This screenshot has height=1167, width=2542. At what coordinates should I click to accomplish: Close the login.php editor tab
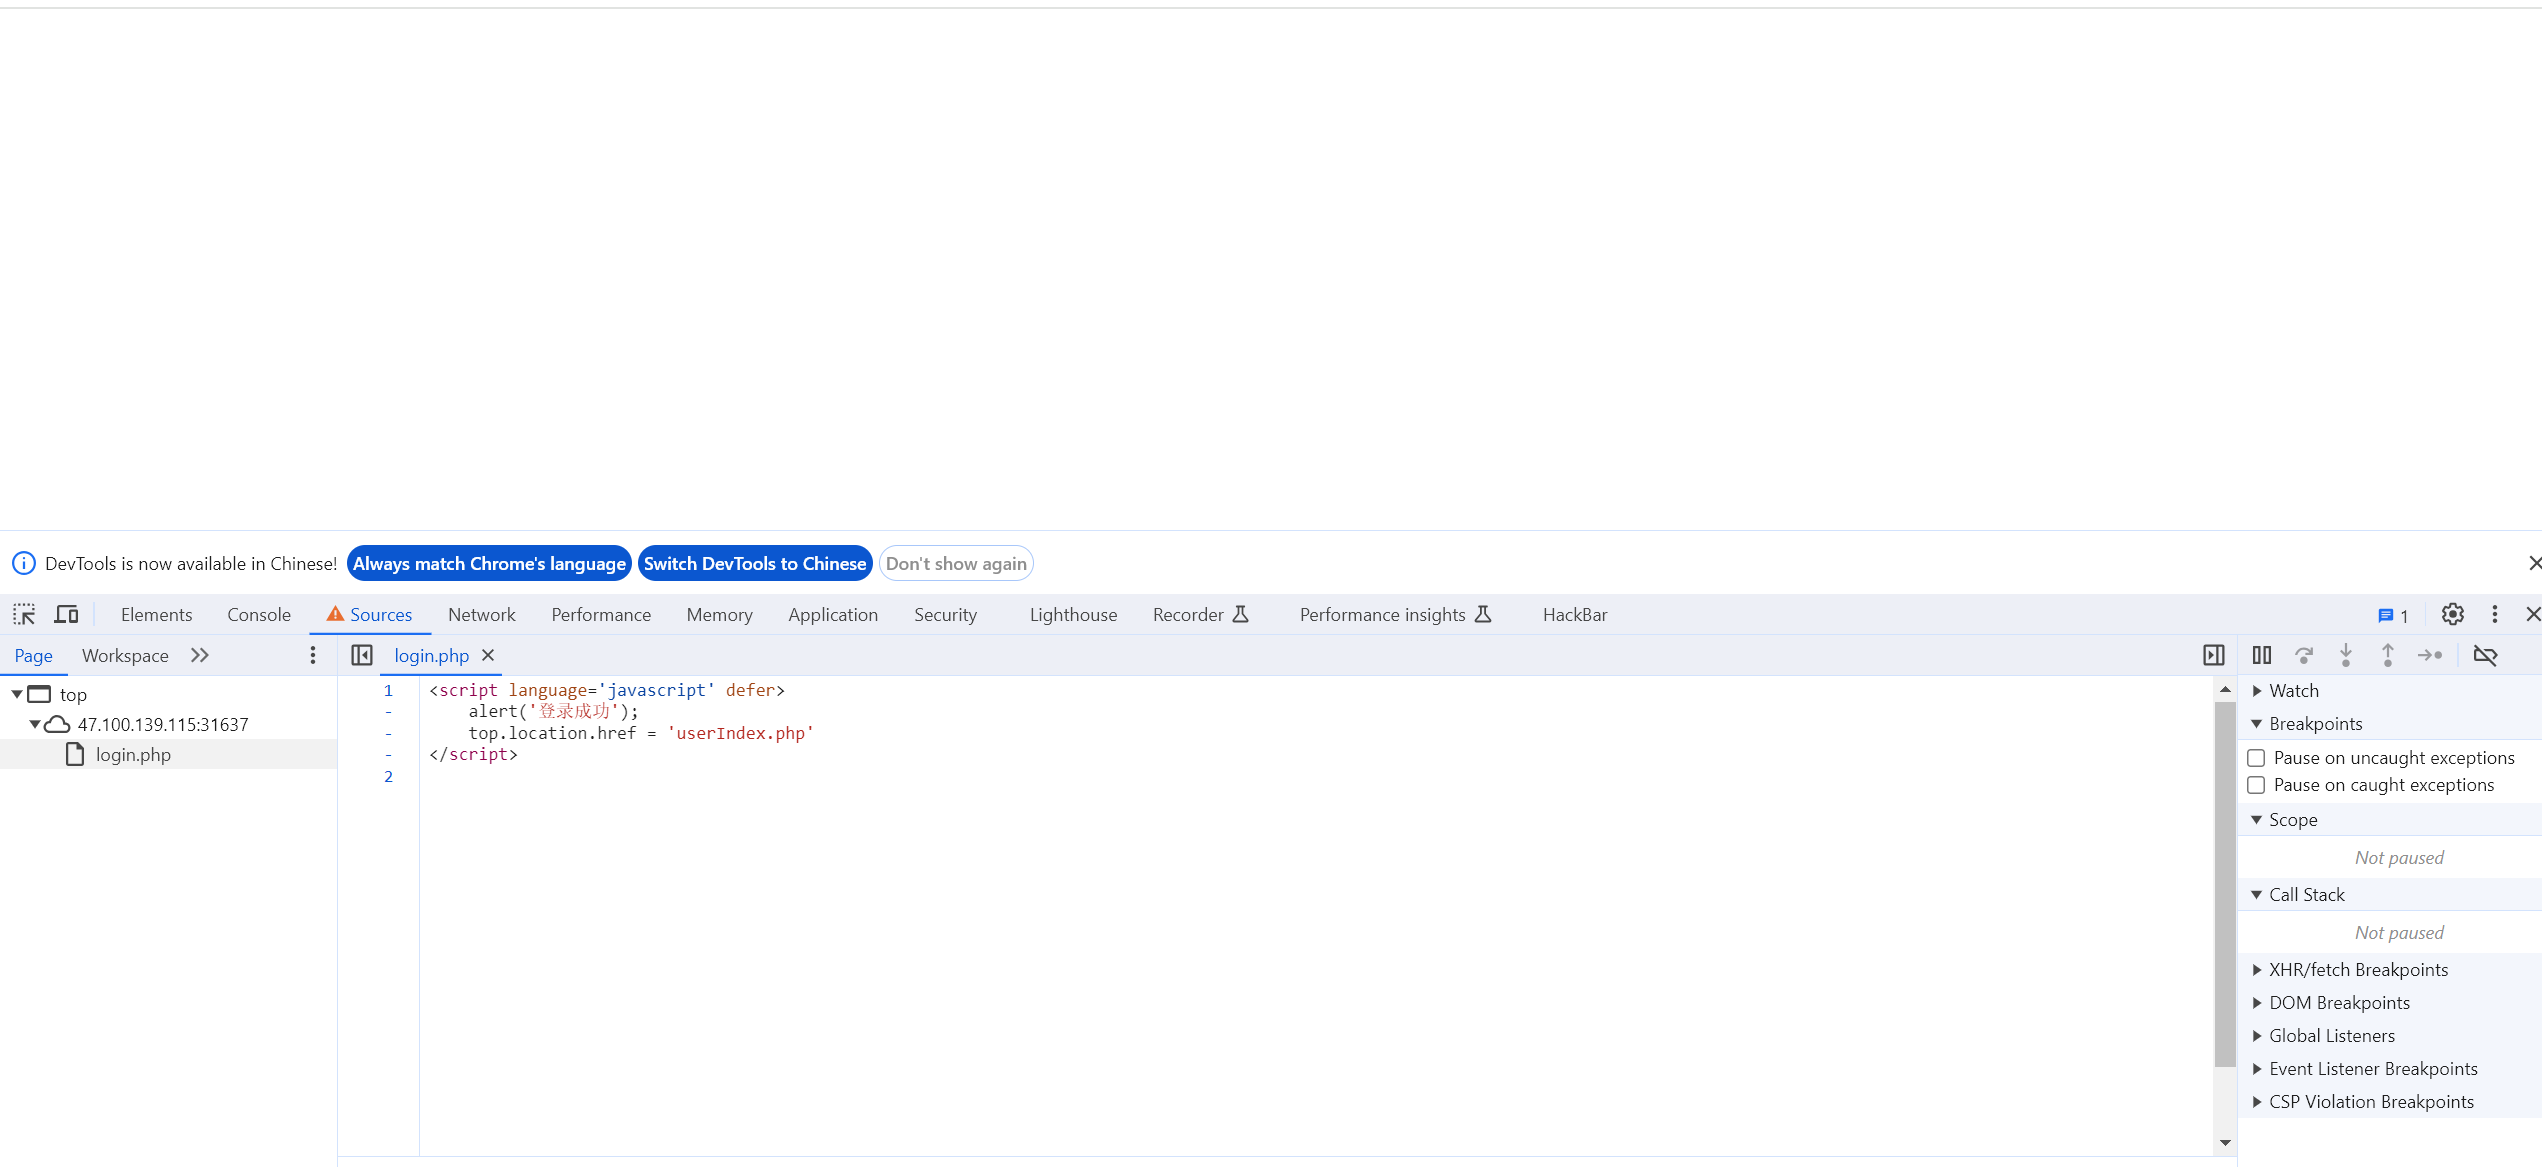point(488,655)
